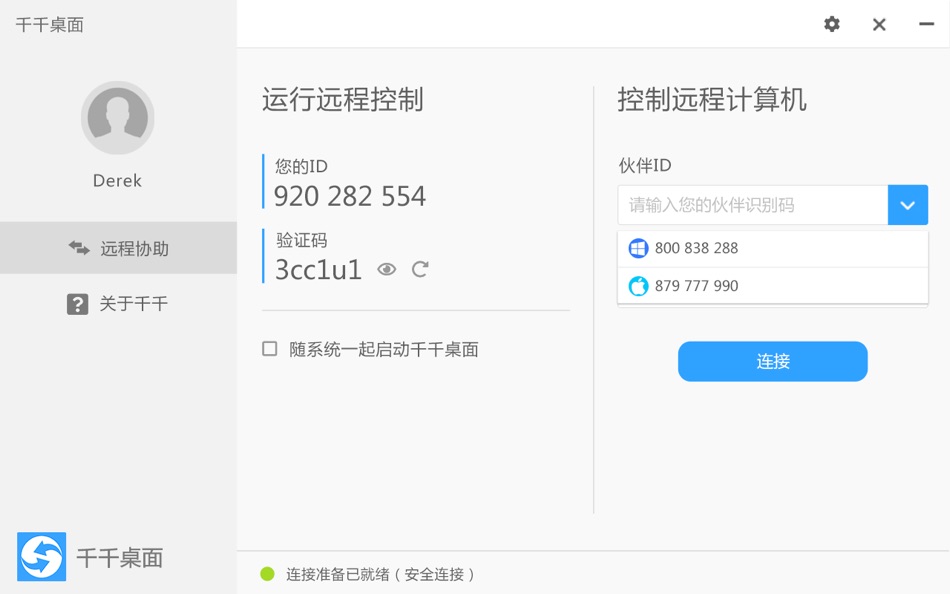Image resolution: width=950 pixels, height=594 pixels.
Task: Click the 随系统一起启动千千桌面 label
Action: pos(384,349)
